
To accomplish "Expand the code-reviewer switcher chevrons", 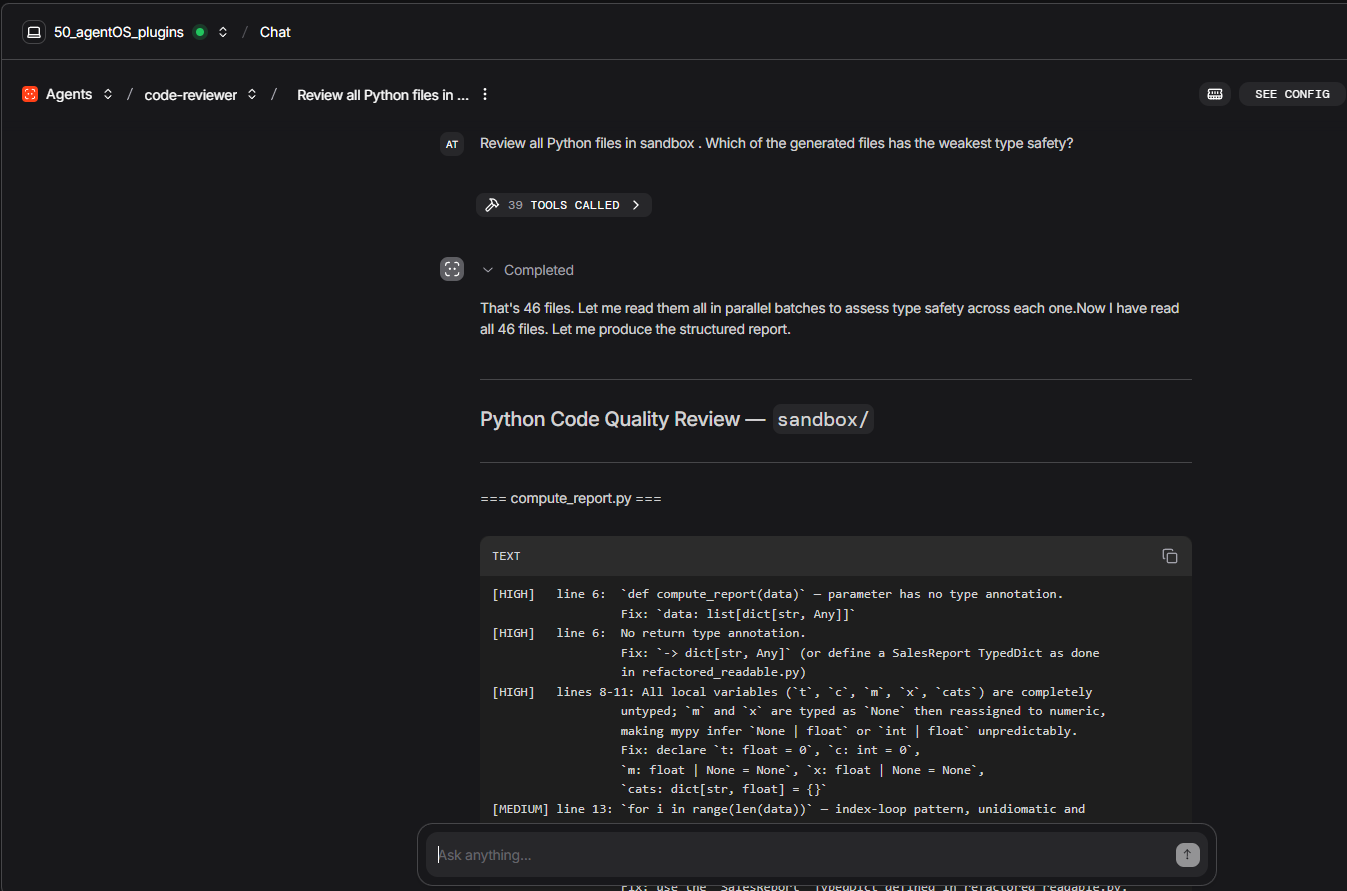I will 252,94.
